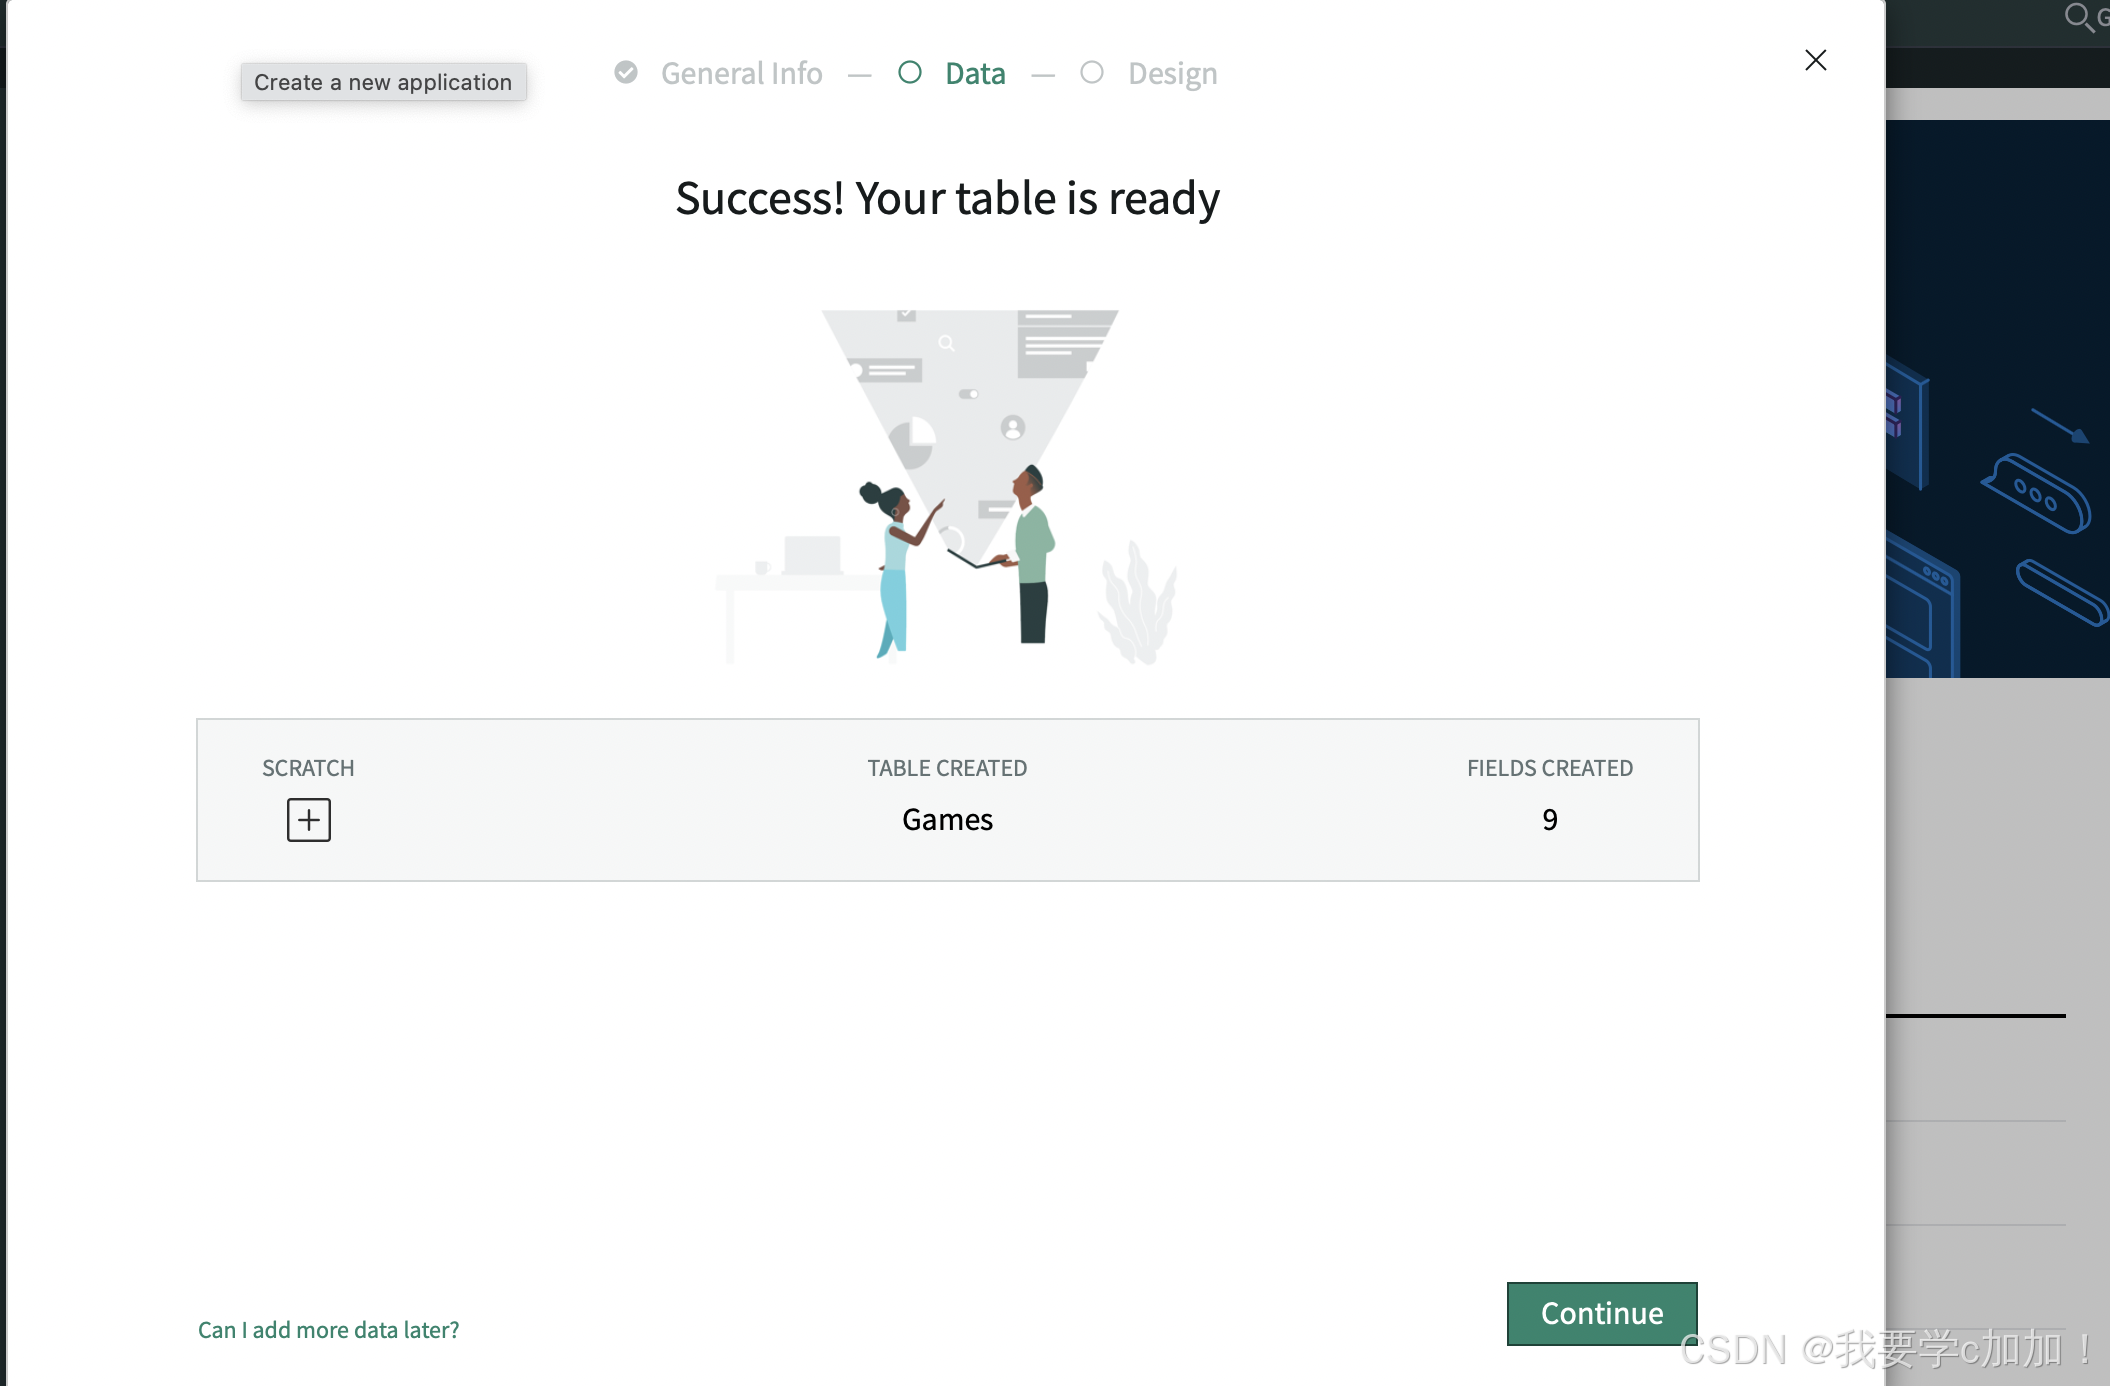Click the SCRATCH heading label
Screen dimensions: 2110x1386
[308, 768]
